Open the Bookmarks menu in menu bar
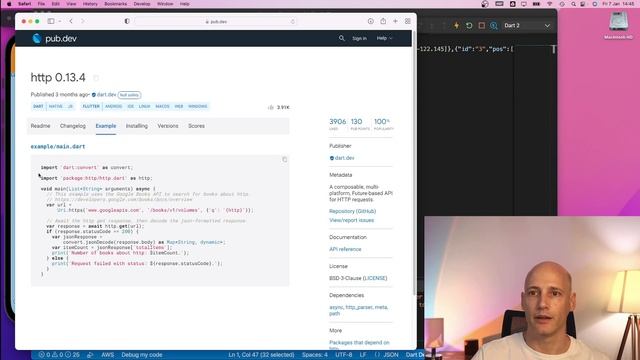Screen dimensions: 640x360 (116, 4)
